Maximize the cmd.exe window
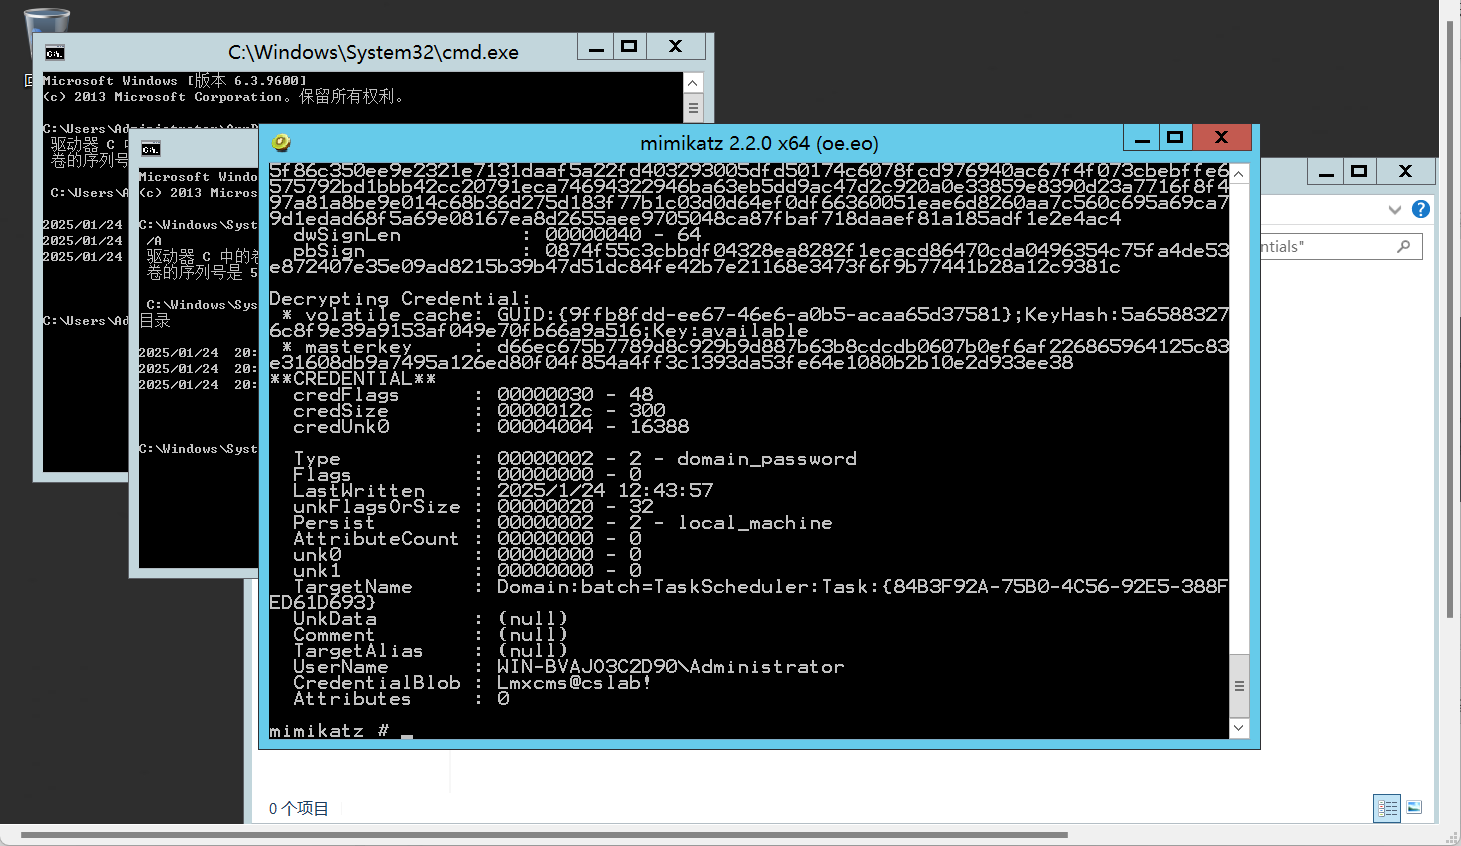This screenshot has width=1461, height=846. click(x=629, y=46)
